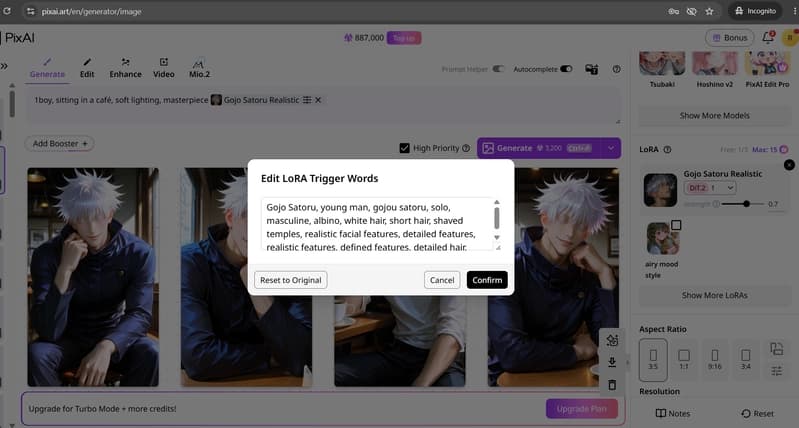This screenshot has width=799, height=428.
Task: Cancel the Edit LoRA Trigger Words dialog
Action: point(442,280)
